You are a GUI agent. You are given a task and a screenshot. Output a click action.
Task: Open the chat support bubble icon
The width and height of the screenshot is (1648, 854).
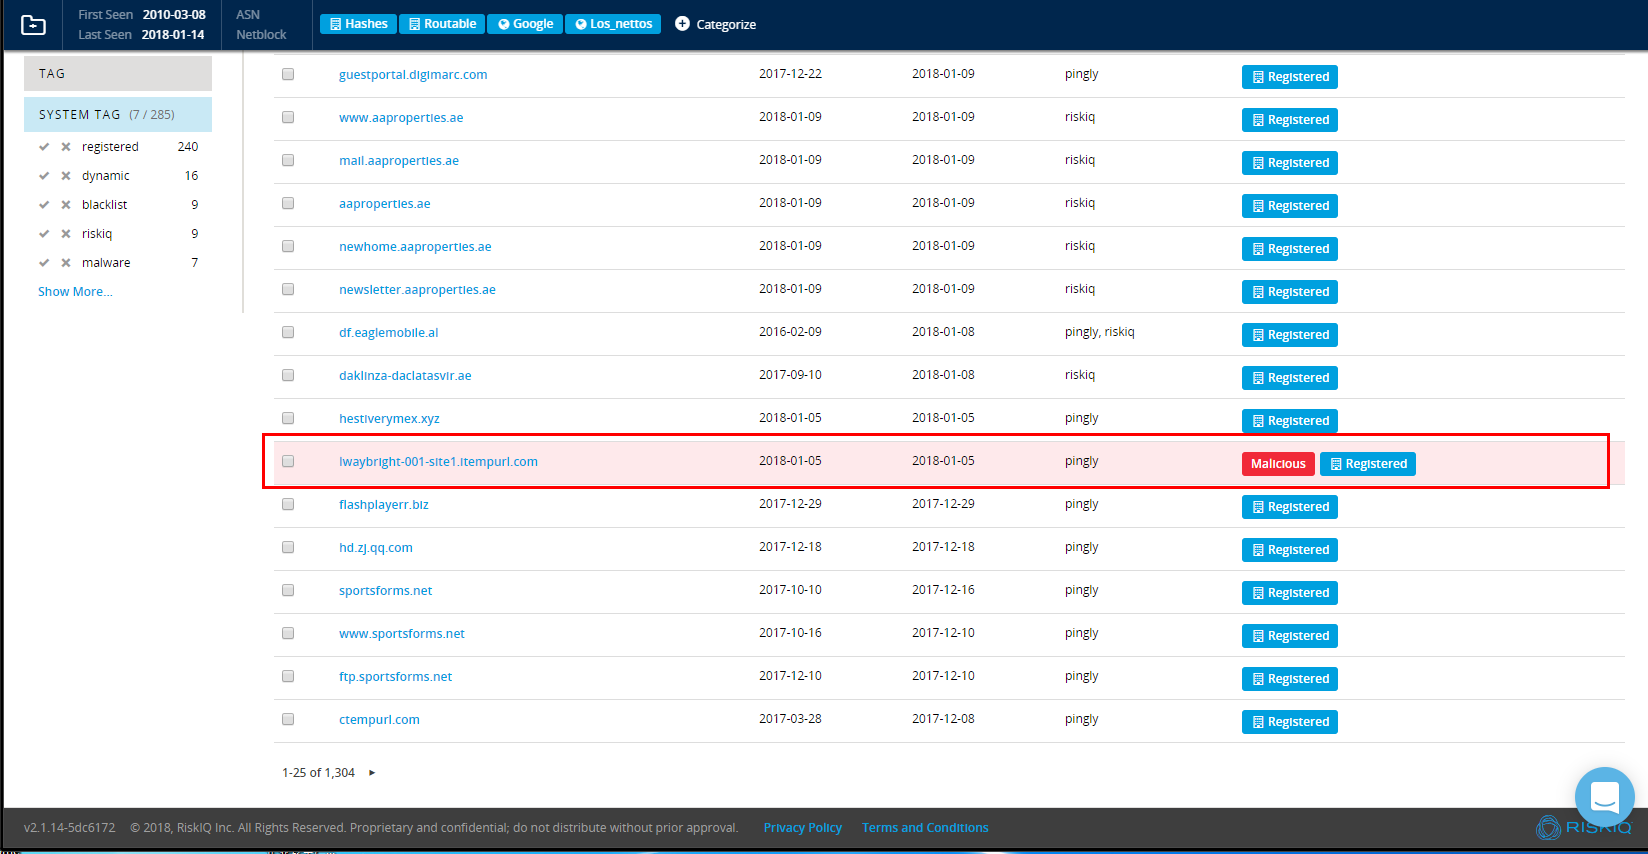1604,797
